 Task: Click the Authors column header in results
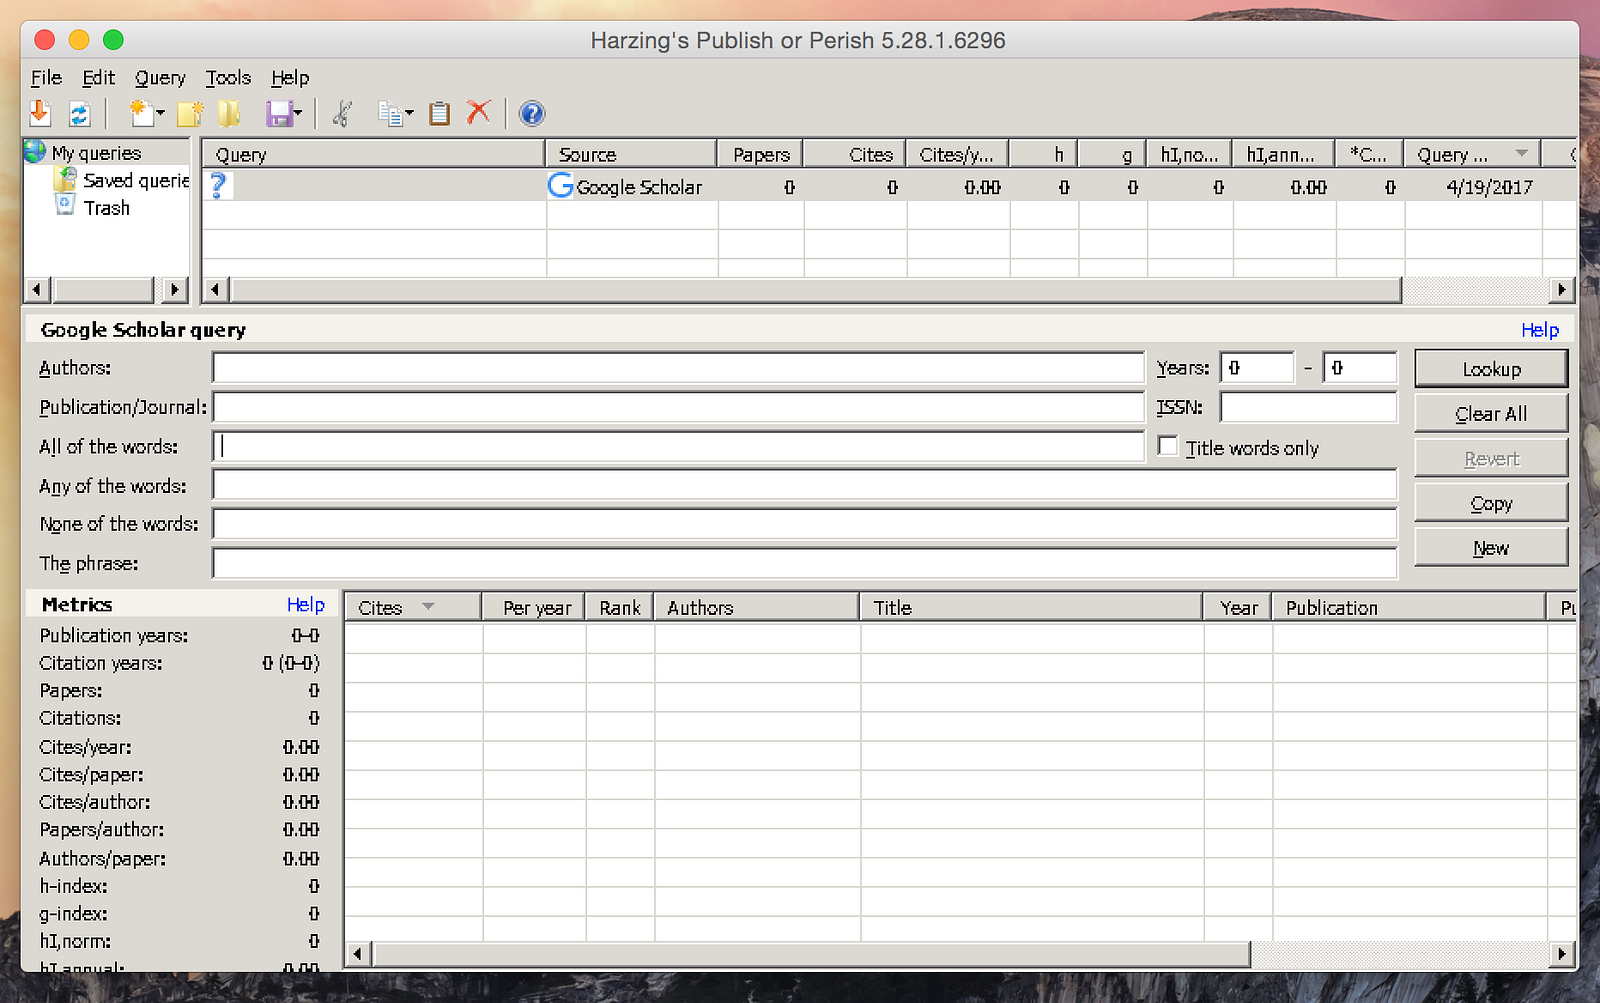point(757,607)
